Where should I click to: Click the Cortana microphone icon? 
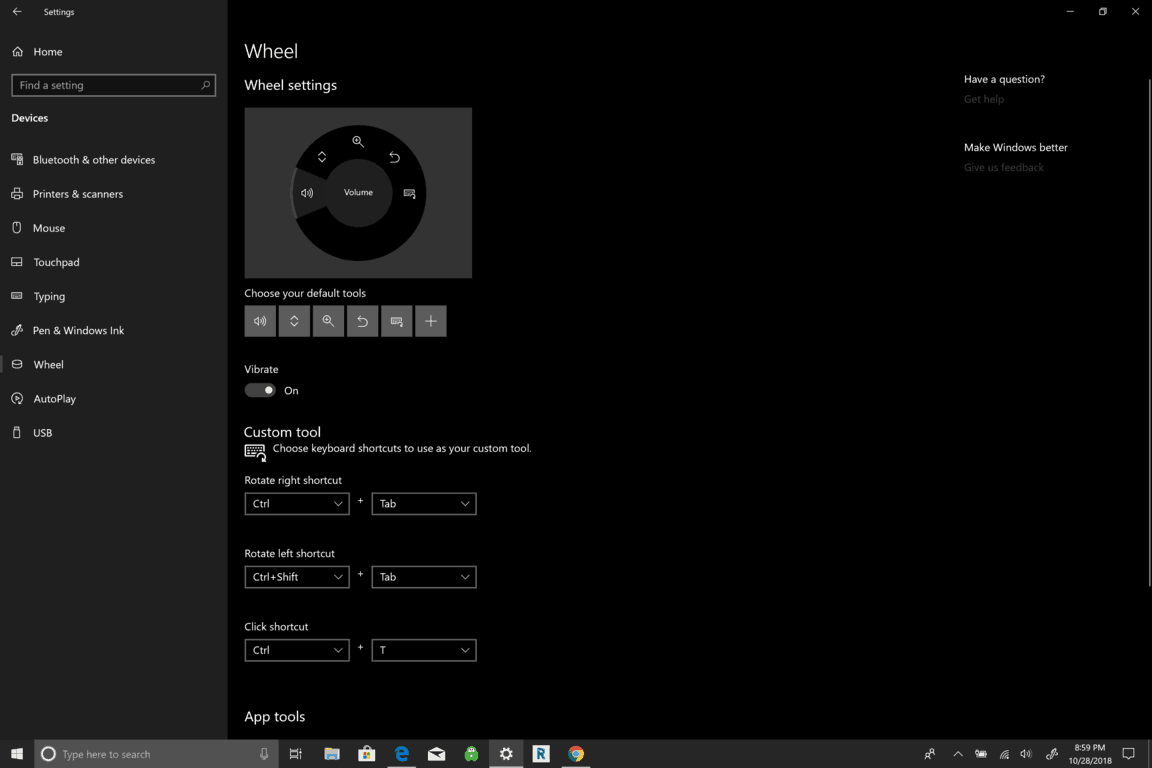tap(264, 754)
